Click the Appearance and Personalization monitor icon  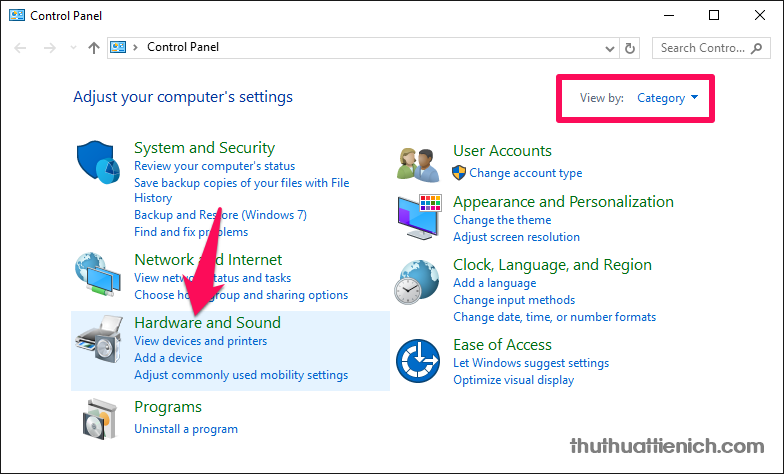418,214
